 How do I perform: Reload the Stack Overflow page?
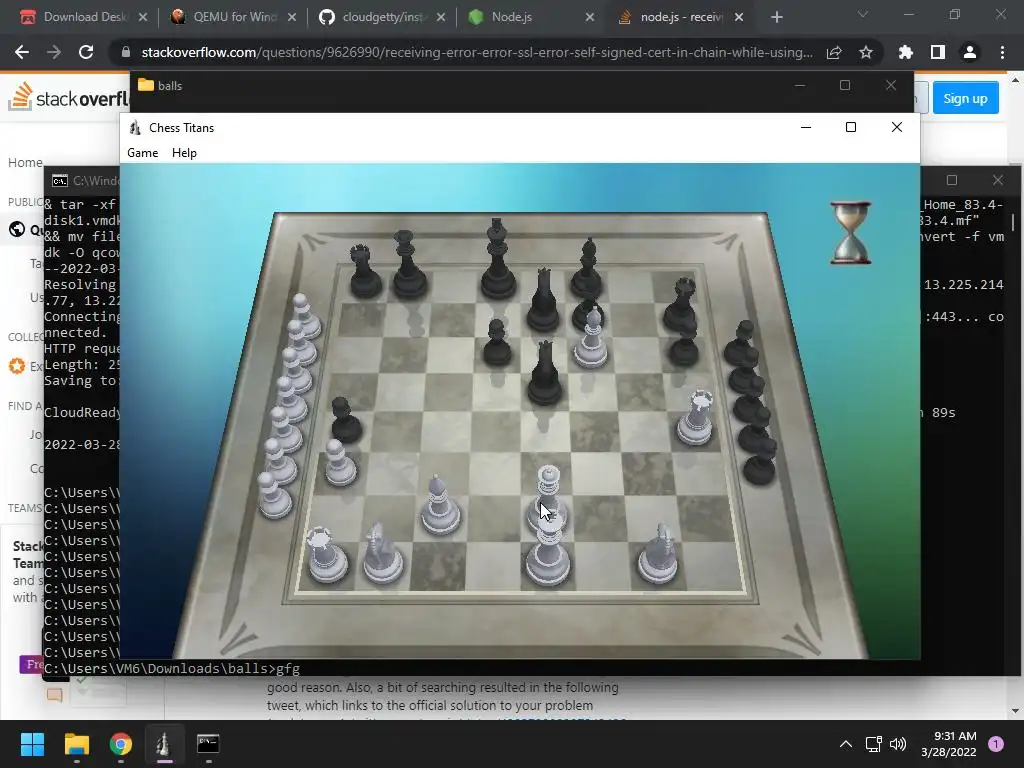coord(86,52)
